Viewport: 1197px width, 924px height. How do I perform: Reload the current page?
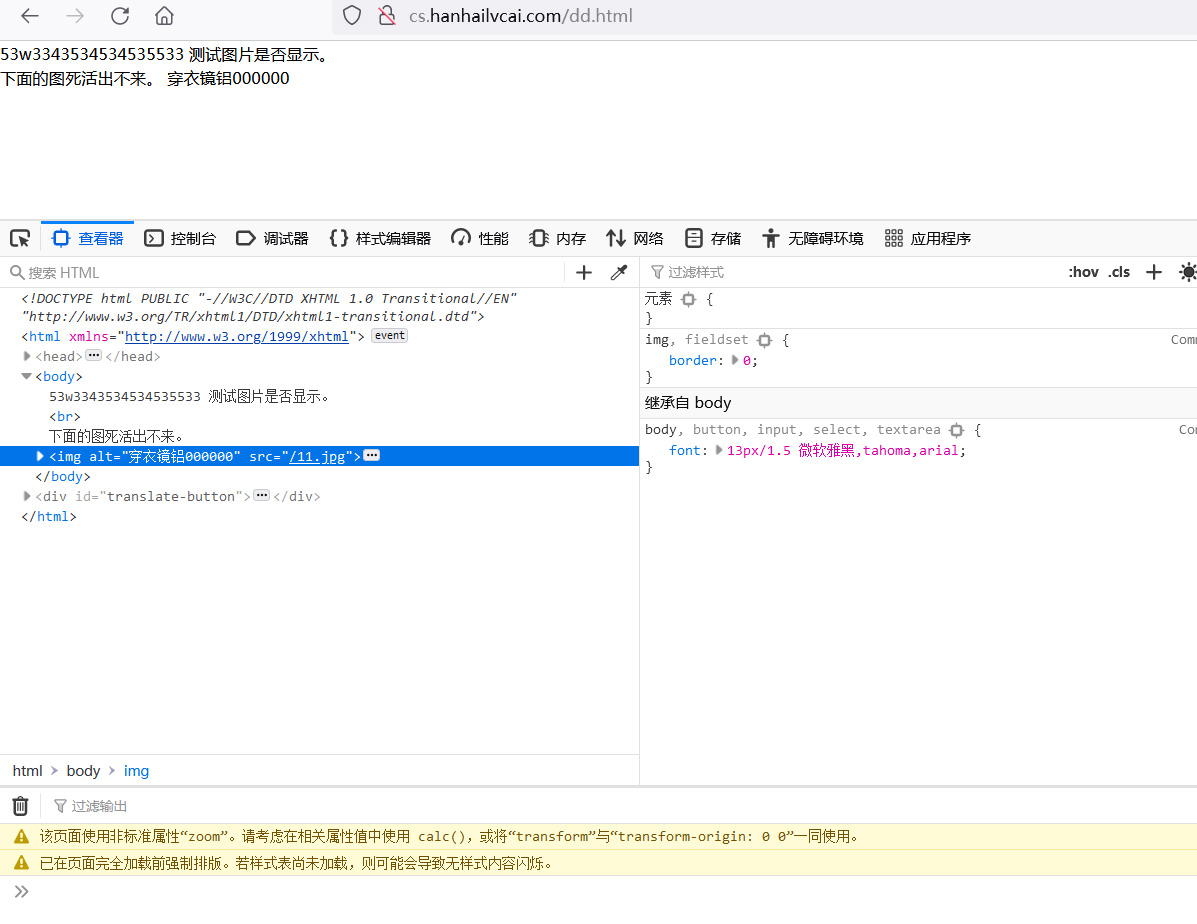[120, 16]
